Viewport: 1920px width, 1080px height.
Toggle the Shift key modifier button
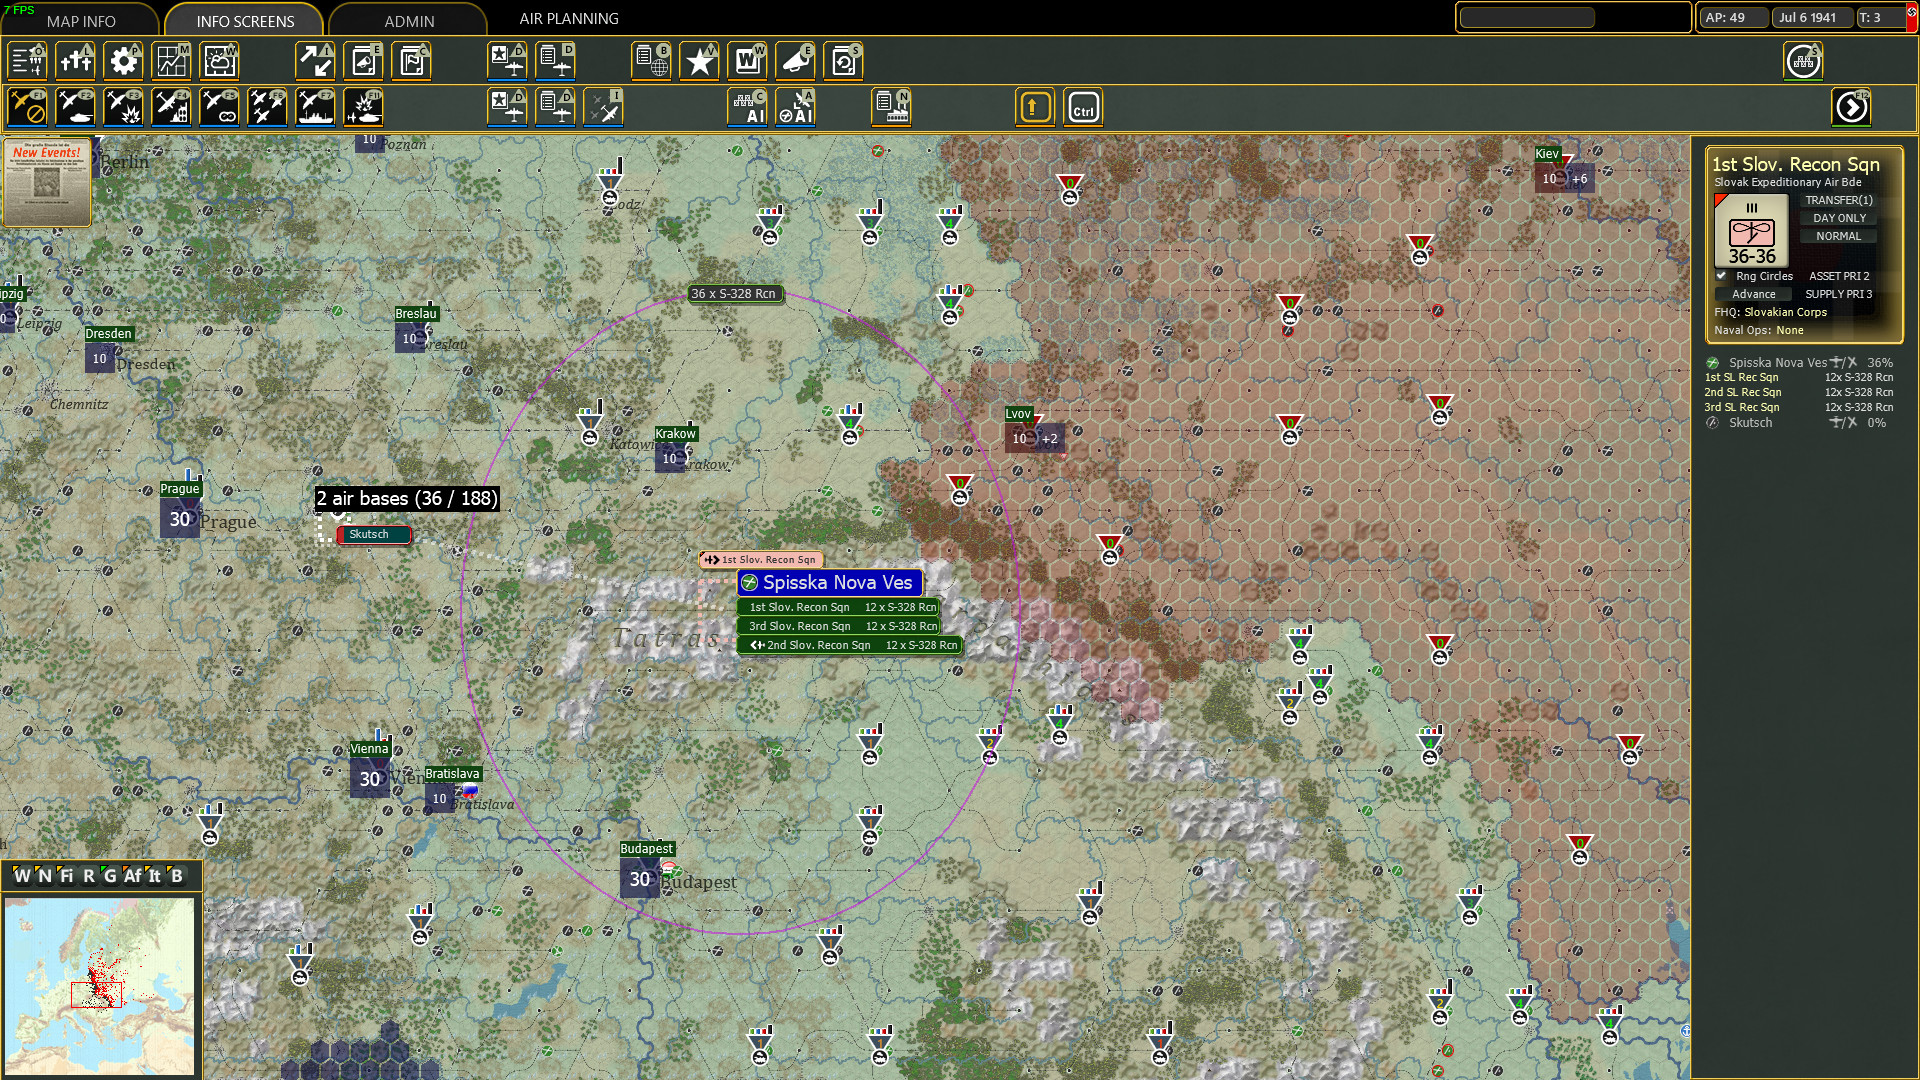point(1035,107)
